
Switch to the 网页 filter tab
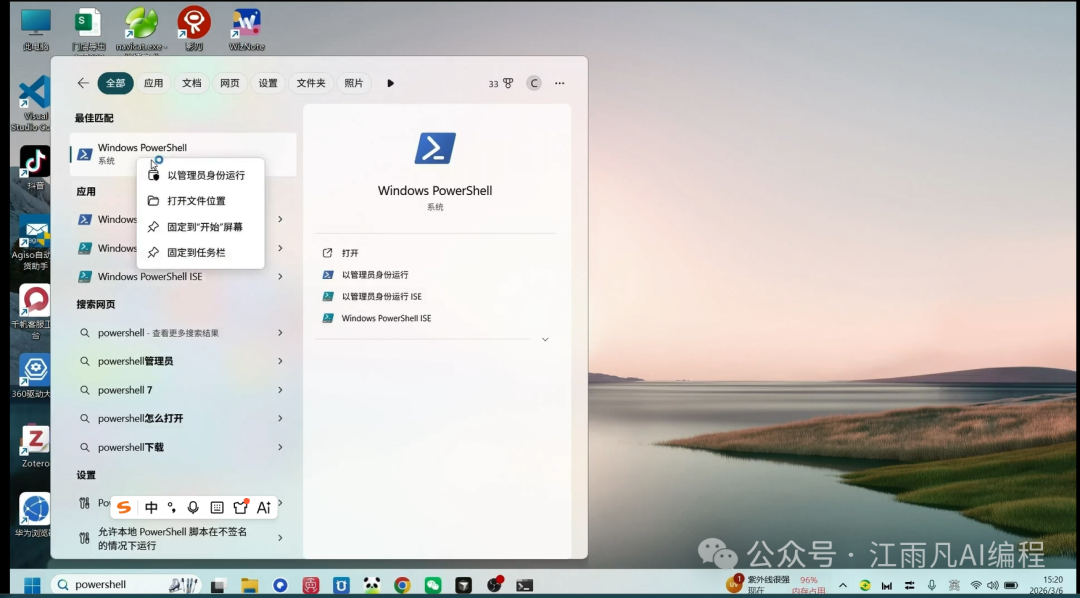(x=230, y=83)
